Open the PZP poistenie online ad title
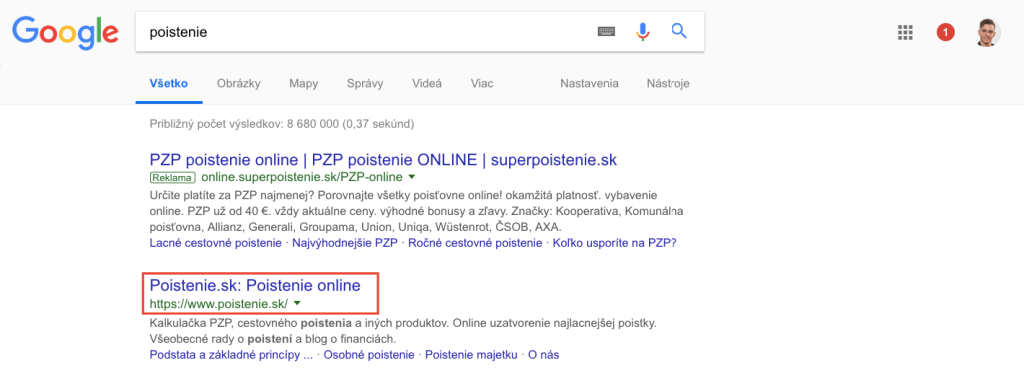Viewport: 1024px width, 381px height. point(383,159)
